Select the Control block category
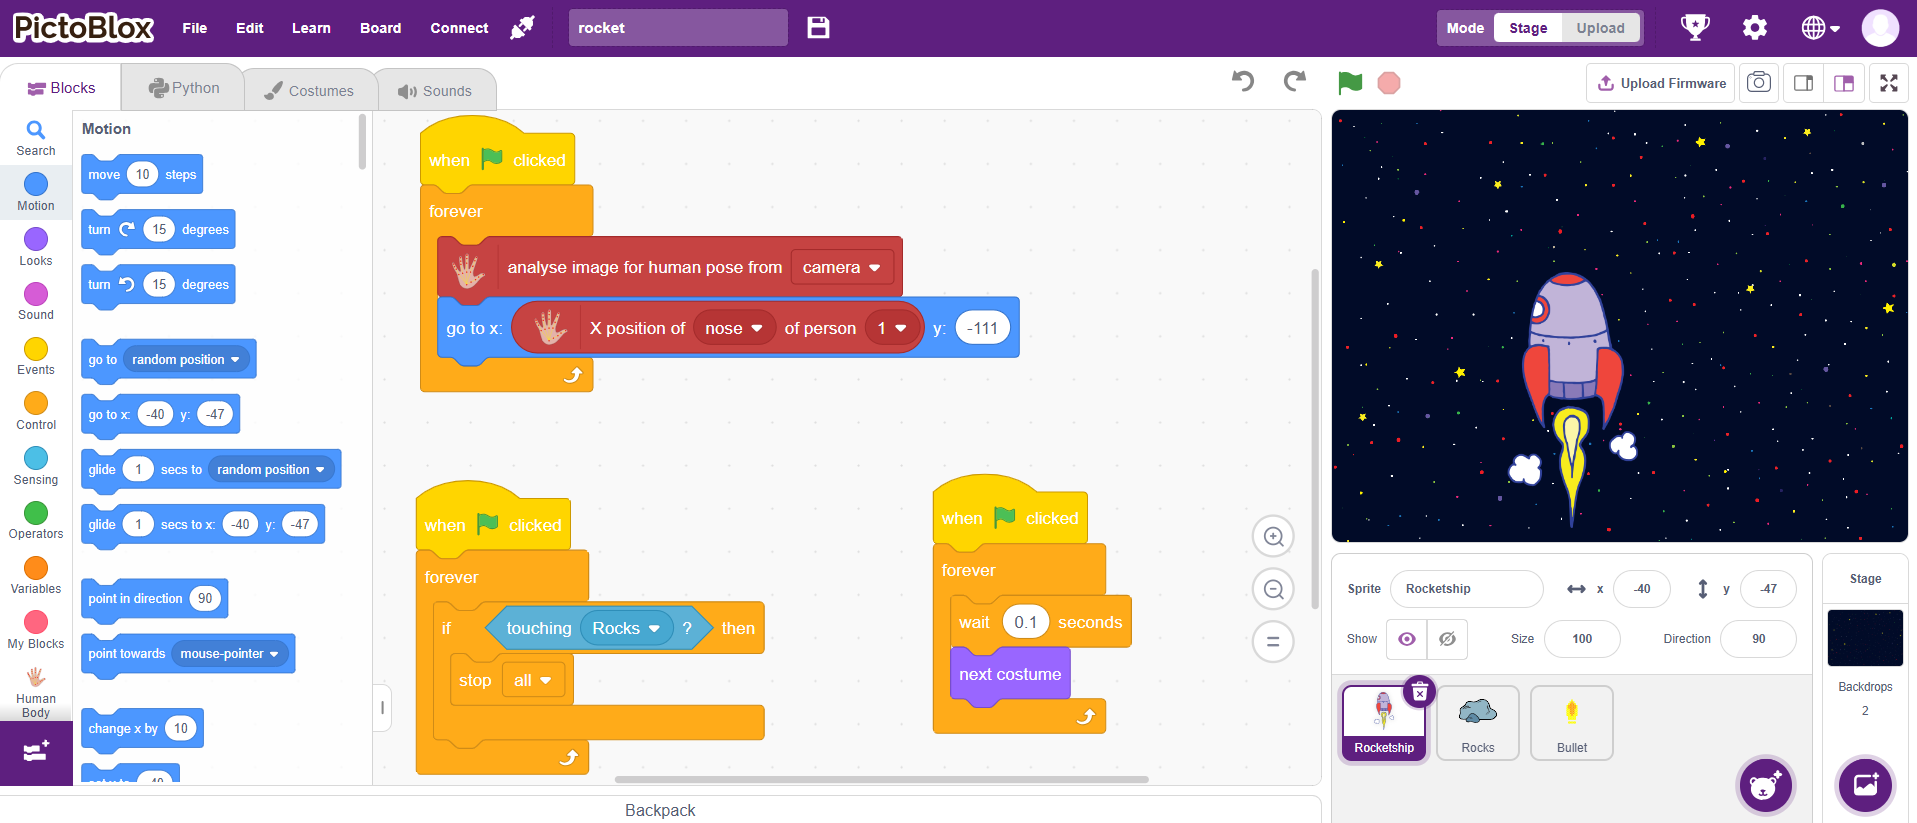Screen dimensions: 1917x823 [36, 411]
